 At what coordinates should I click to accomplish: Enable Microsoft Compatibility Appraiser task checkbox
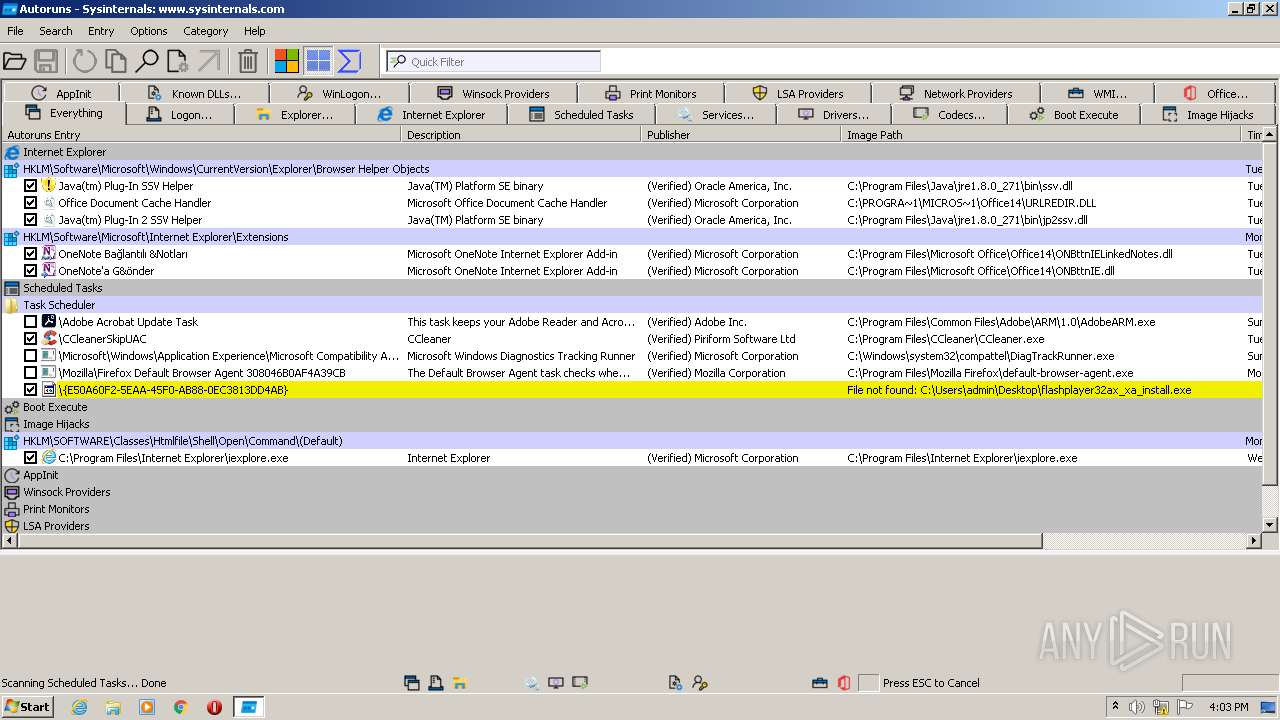31,356
